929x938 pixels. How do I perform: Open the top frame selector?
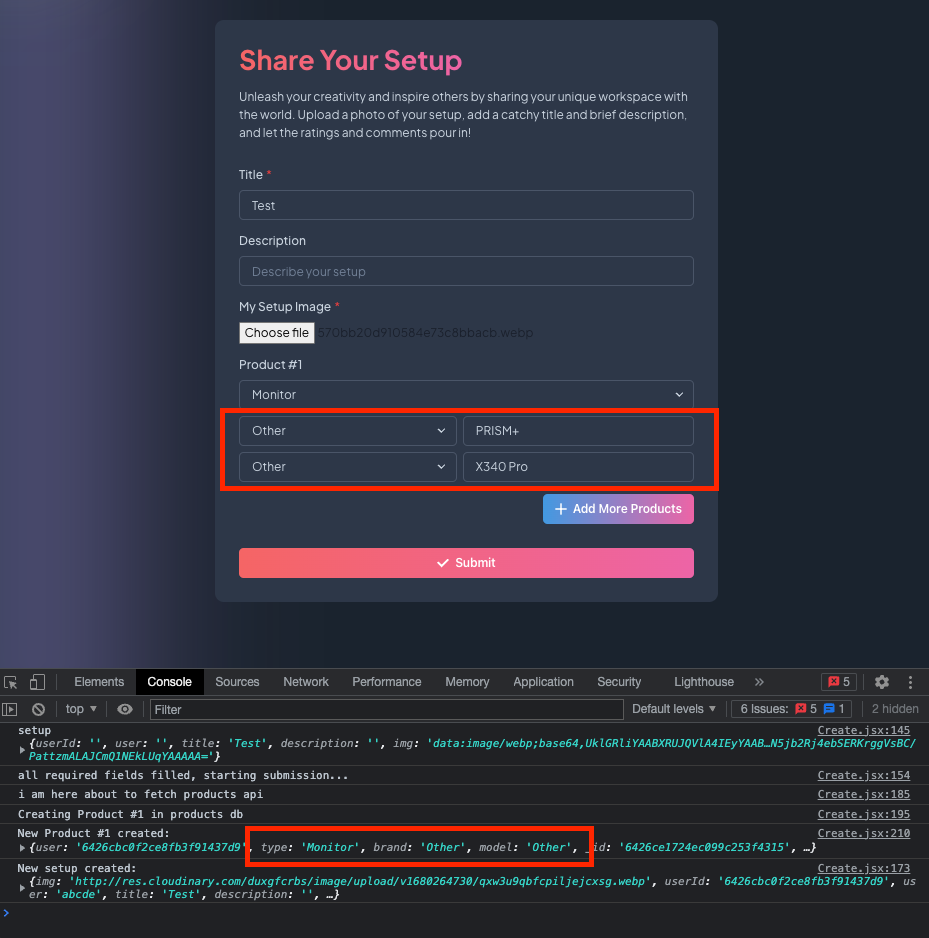point(79,709)
